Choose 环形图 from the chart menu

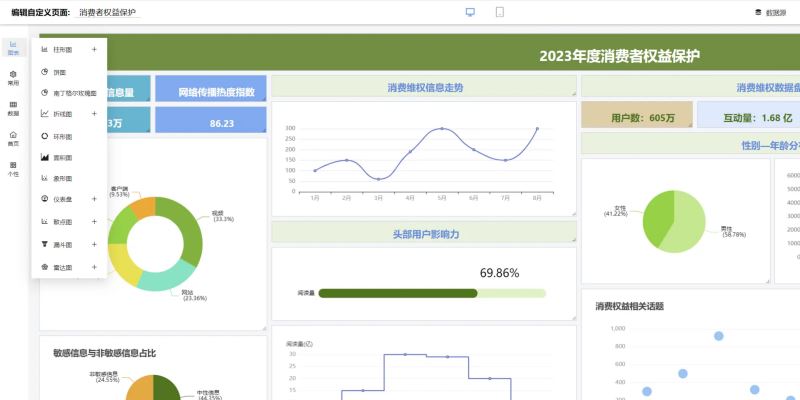63,137
